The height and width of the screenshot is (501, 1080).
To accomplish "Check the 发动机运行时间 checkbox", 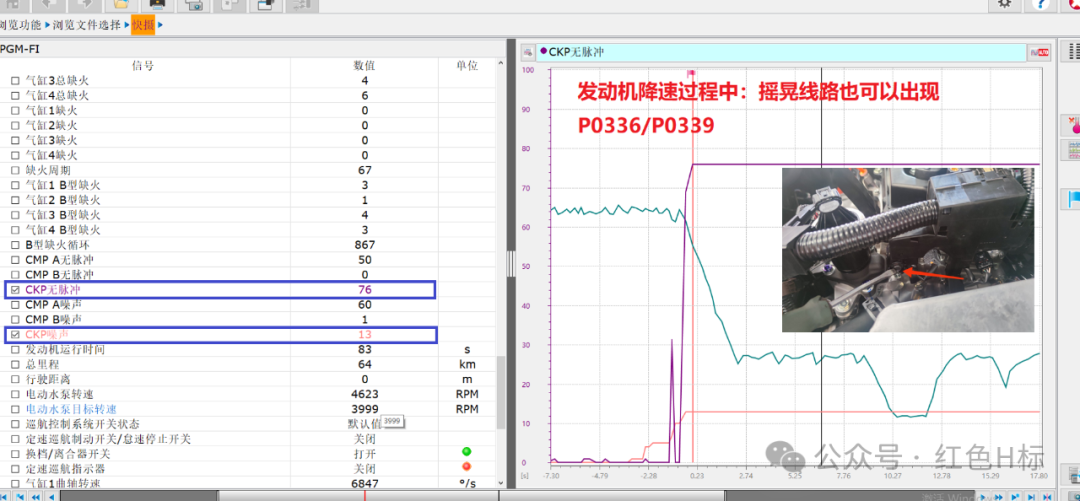I will coord(15,350).
